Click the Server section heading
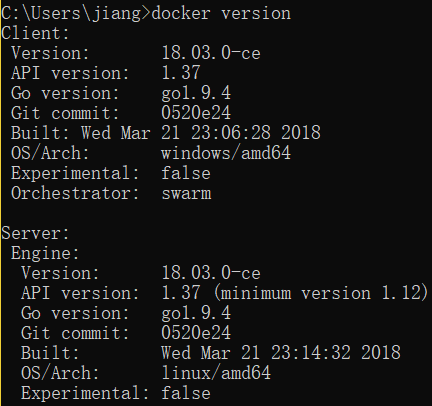This screenshot has width=432, height=406. coord(35,233)
